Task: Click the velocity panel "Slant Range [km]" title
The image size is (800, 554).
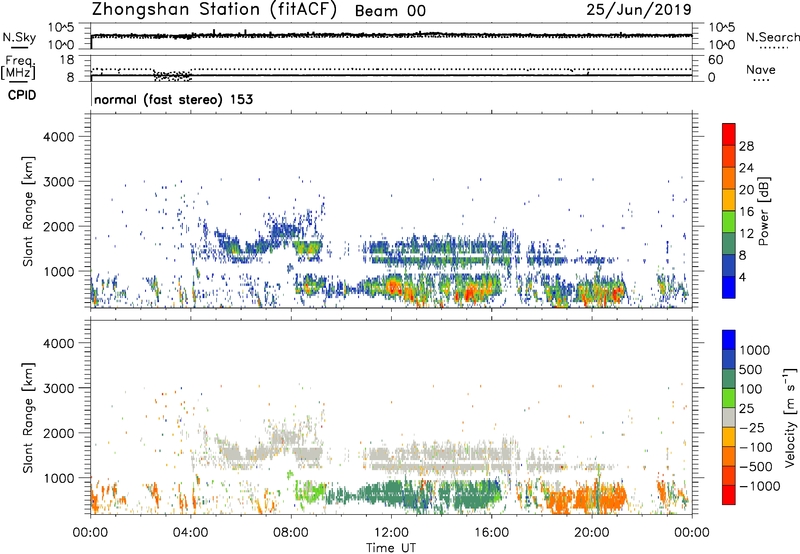Action: point(29,417)
